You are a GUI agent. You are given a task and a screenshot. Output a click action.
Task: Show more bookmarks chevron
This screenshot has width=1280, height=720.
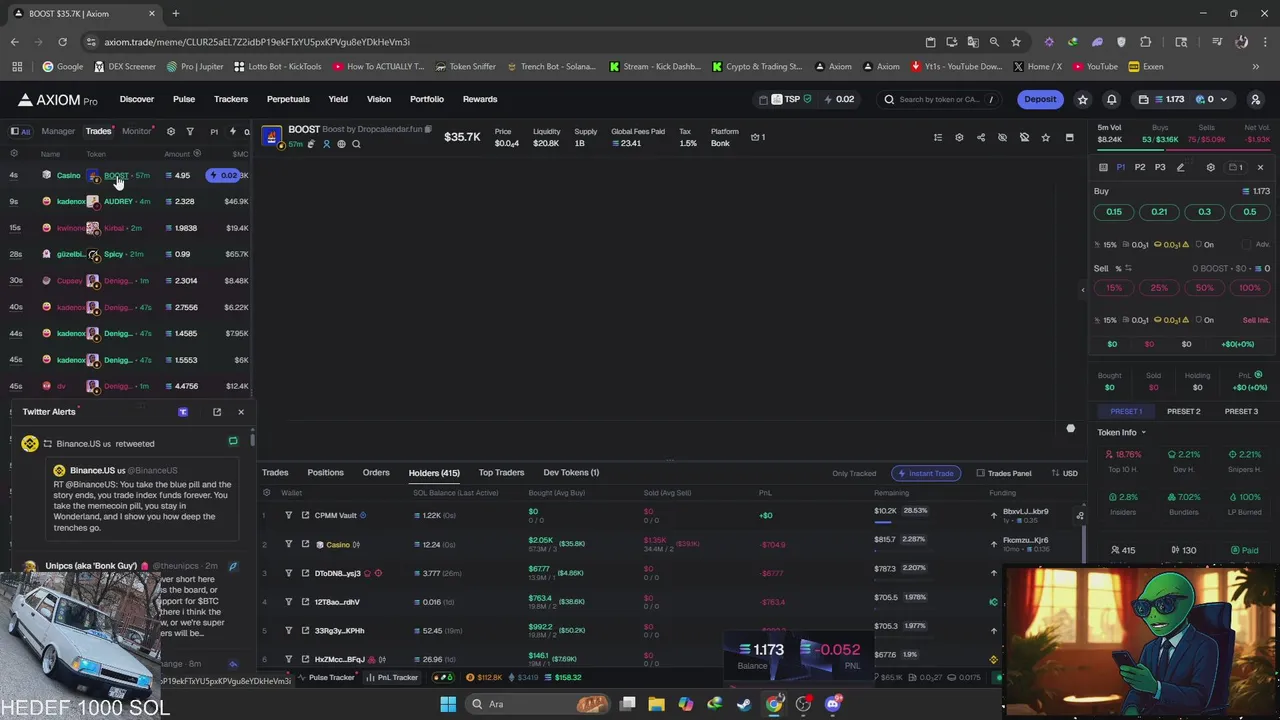(x=1255, y=67)
